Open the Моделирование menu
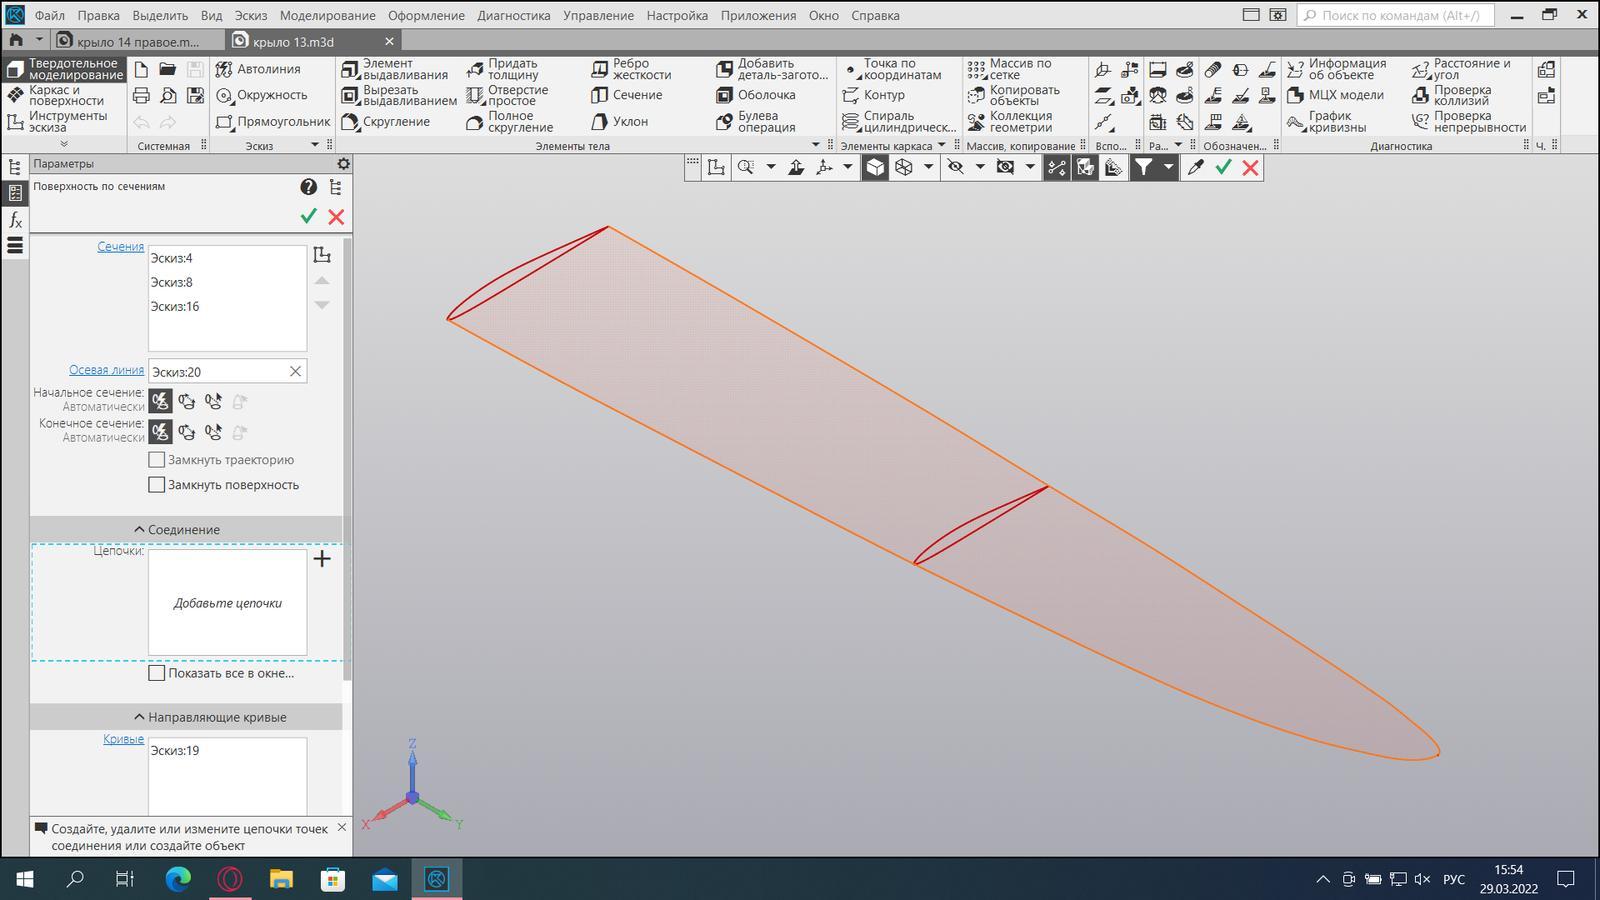The height and width of the screenshot is (900, 1600). (327, 15)
